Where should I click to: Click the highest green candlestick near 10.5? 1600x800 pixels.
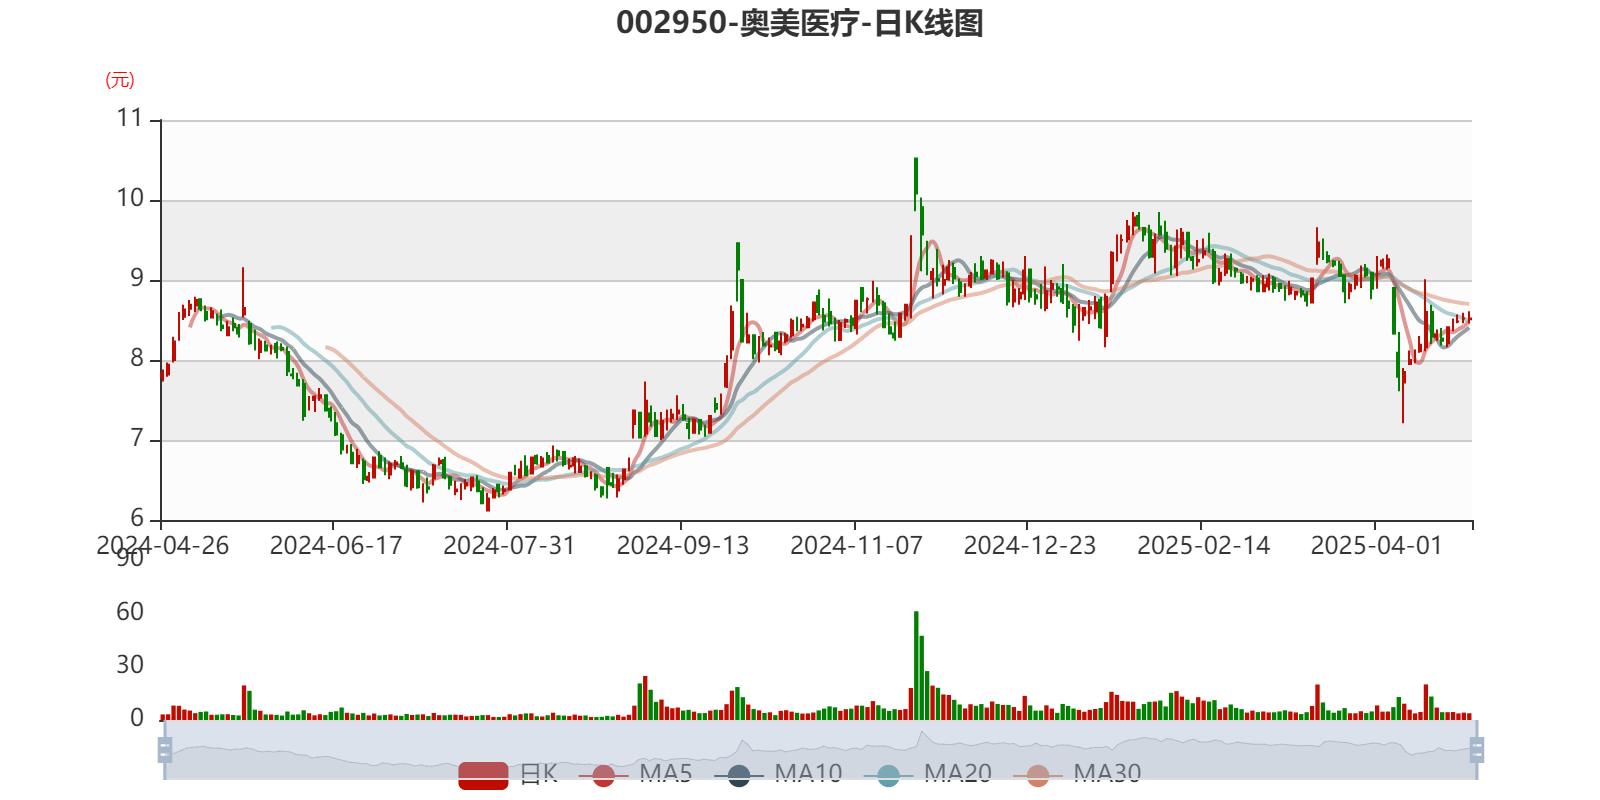(x=916, y=184)
